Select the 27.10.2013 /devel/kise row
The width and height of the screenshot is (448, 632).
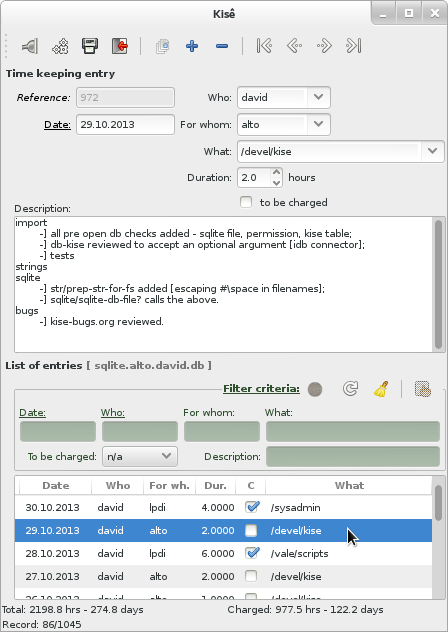[x=223, y=576]
